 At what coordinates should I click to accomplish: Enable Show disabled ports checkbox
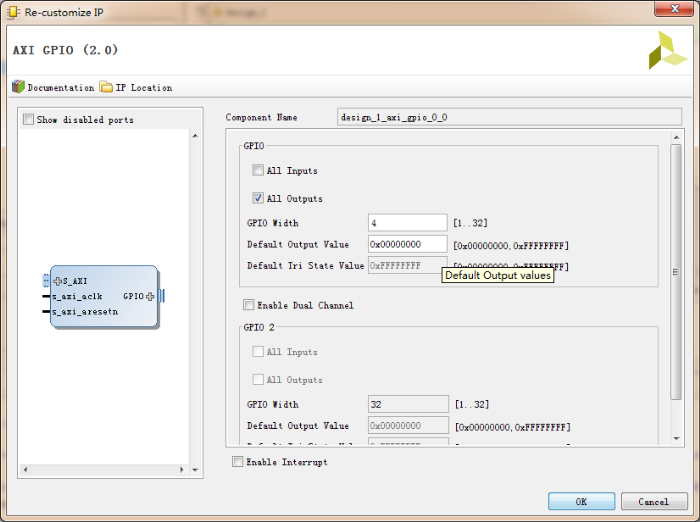coord(28,120)
